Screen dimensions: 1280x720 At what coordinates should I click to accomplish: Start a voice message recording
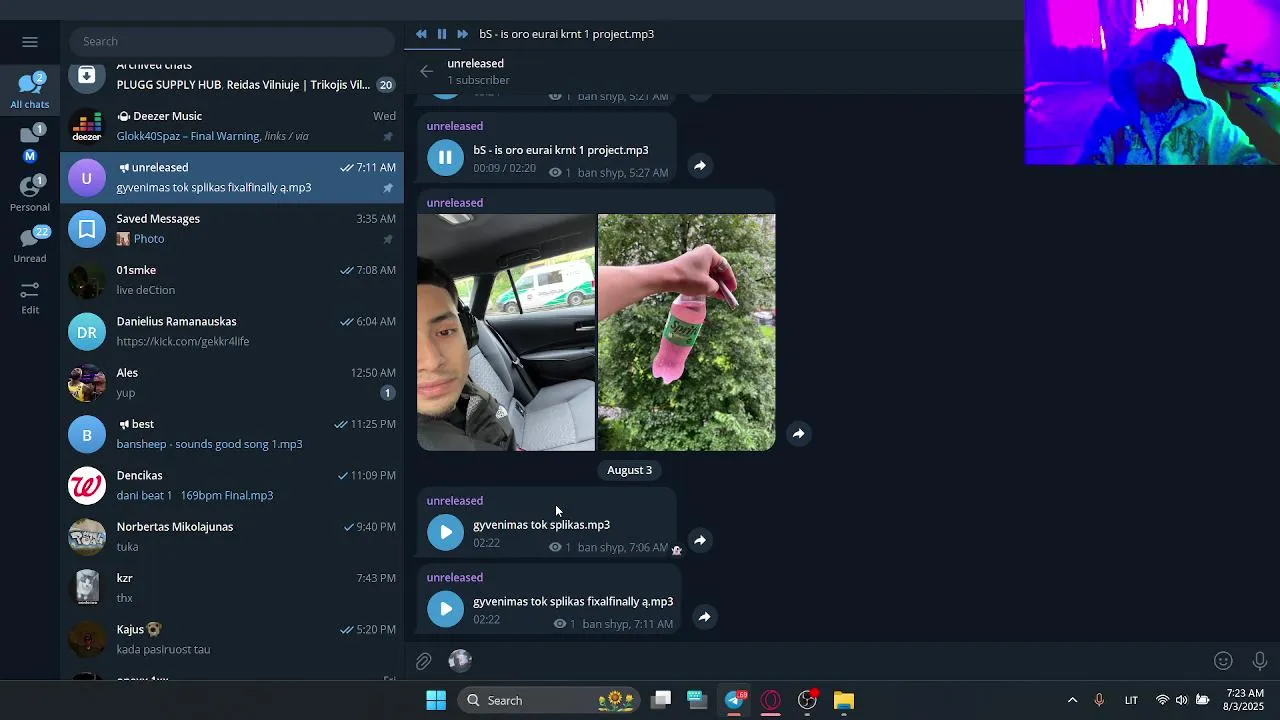[1260, 661]
